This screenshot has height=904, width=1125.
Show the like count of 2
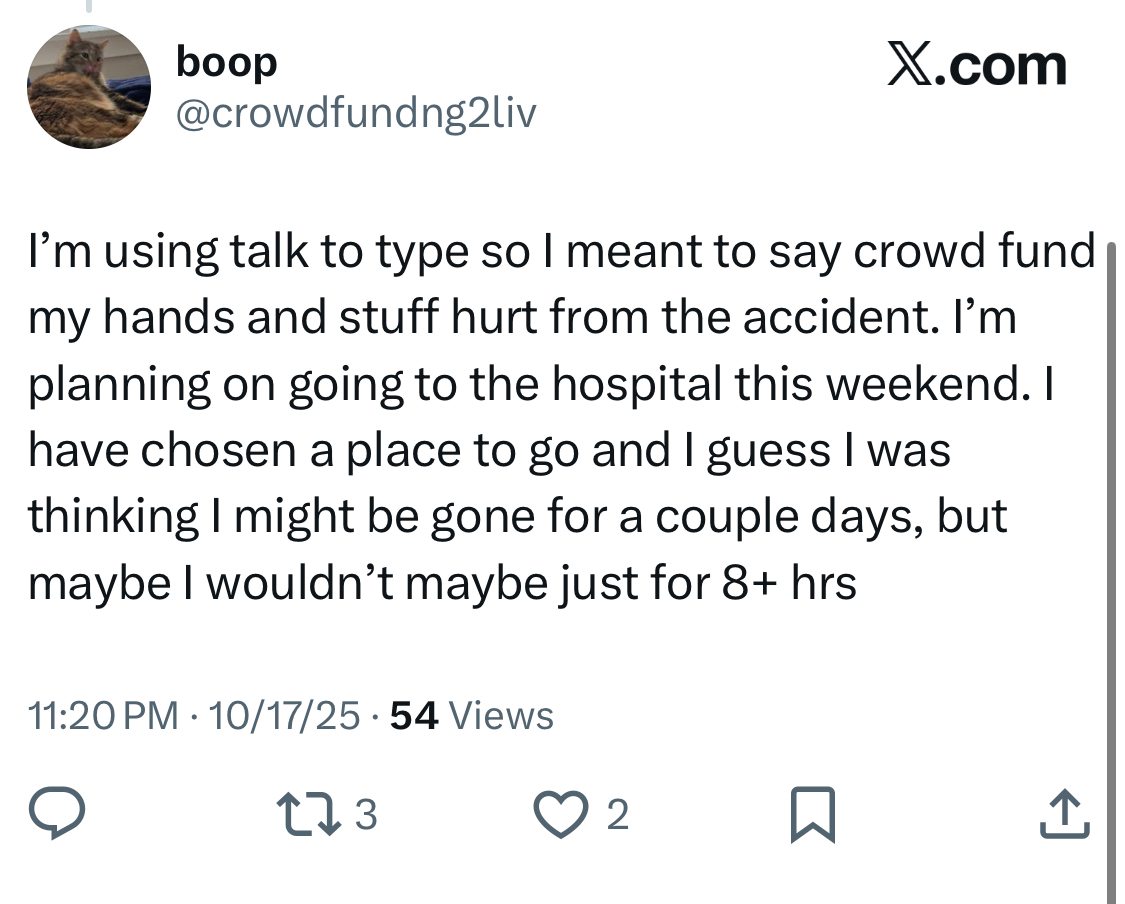click(618, 815)
